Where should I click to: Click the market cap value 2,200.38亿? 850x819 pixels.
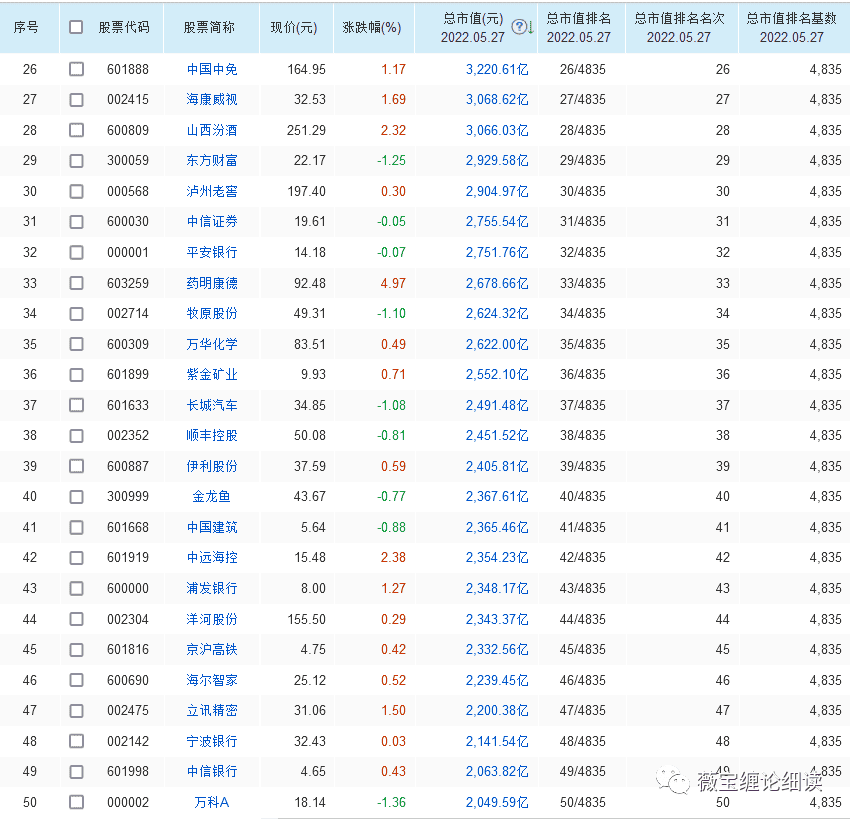(497, 711)
